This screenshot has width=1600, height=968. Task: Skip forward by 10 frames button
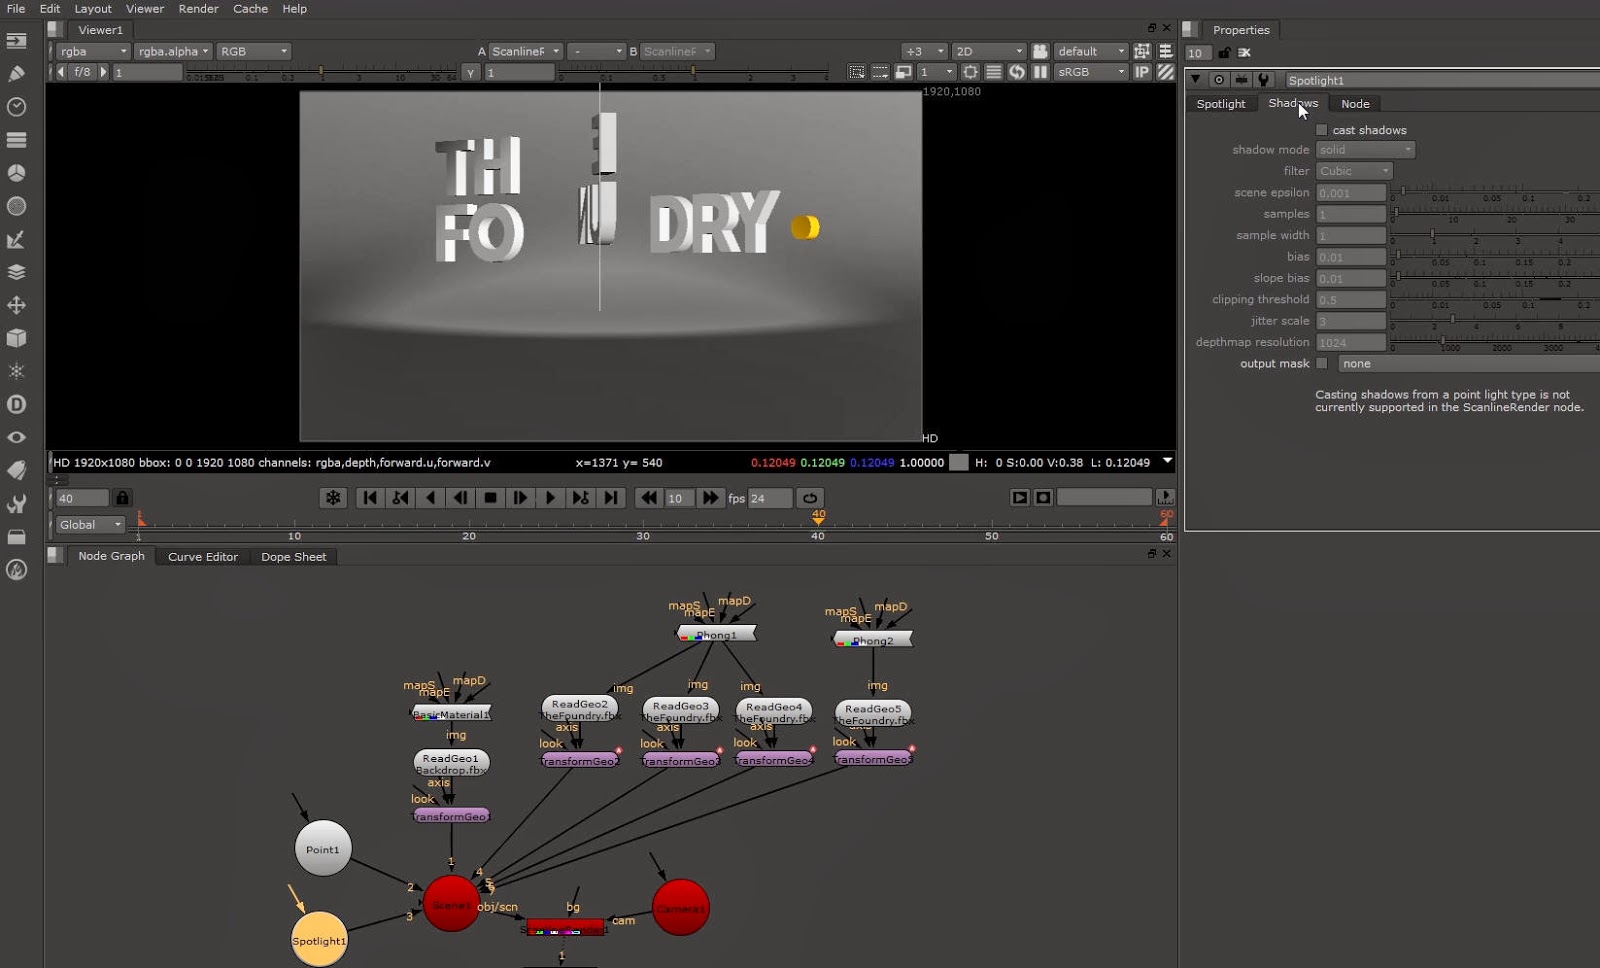[710, 498]
